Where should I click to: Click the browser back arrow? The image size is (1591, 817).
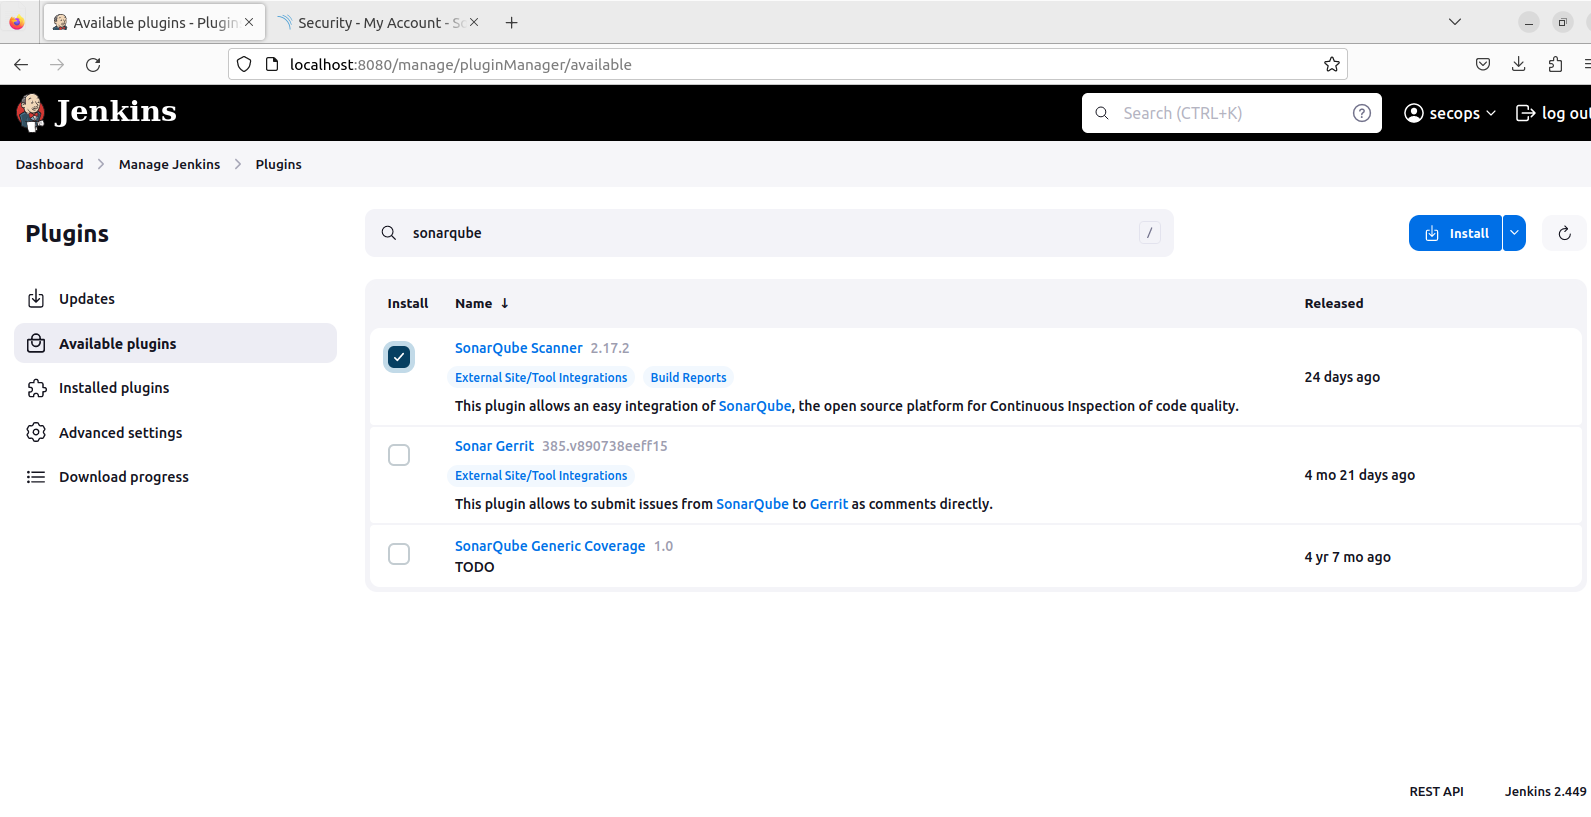(x=21, y=64)
